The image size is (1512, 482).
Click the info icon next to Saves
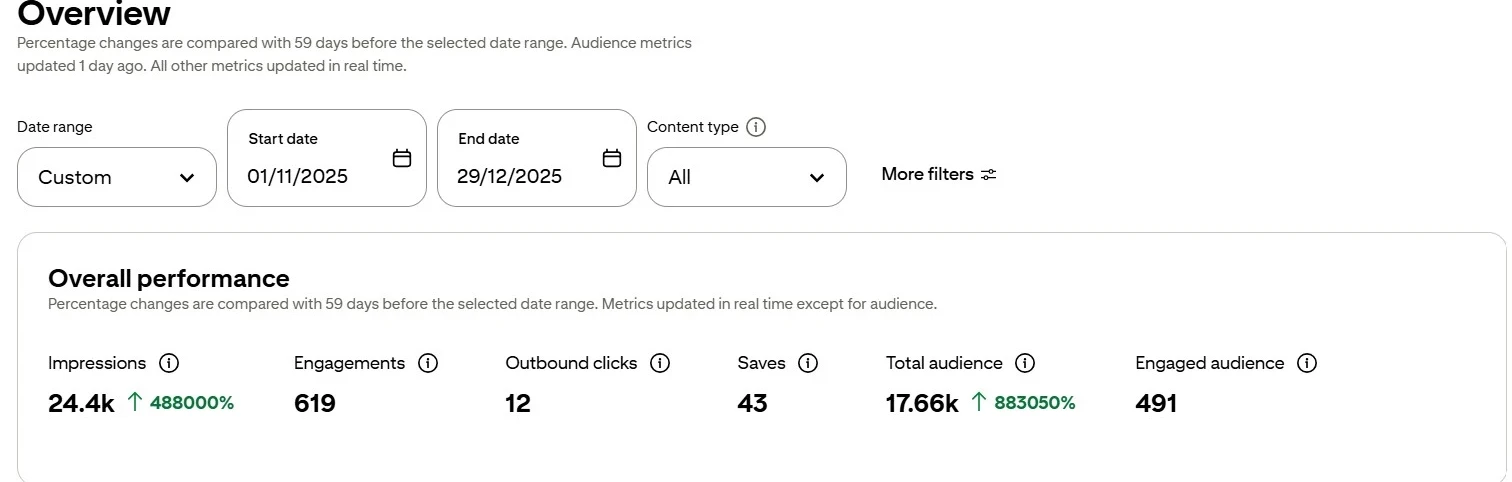pos(808,363)
